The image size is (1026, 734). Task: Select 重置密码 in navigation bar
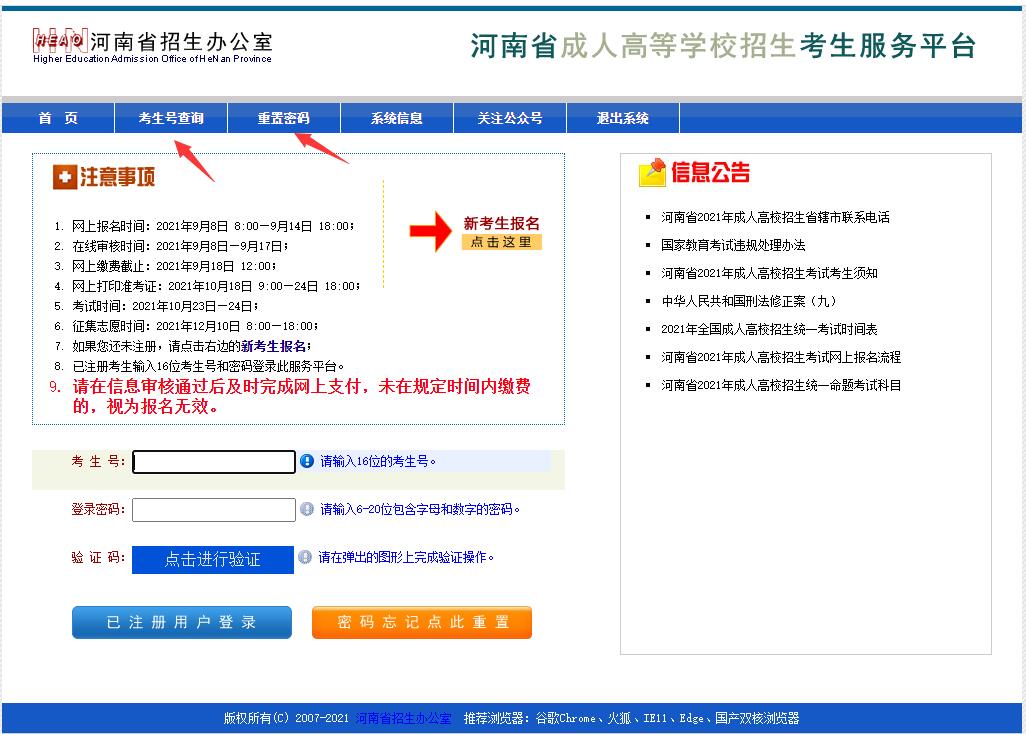click(284, 118)
